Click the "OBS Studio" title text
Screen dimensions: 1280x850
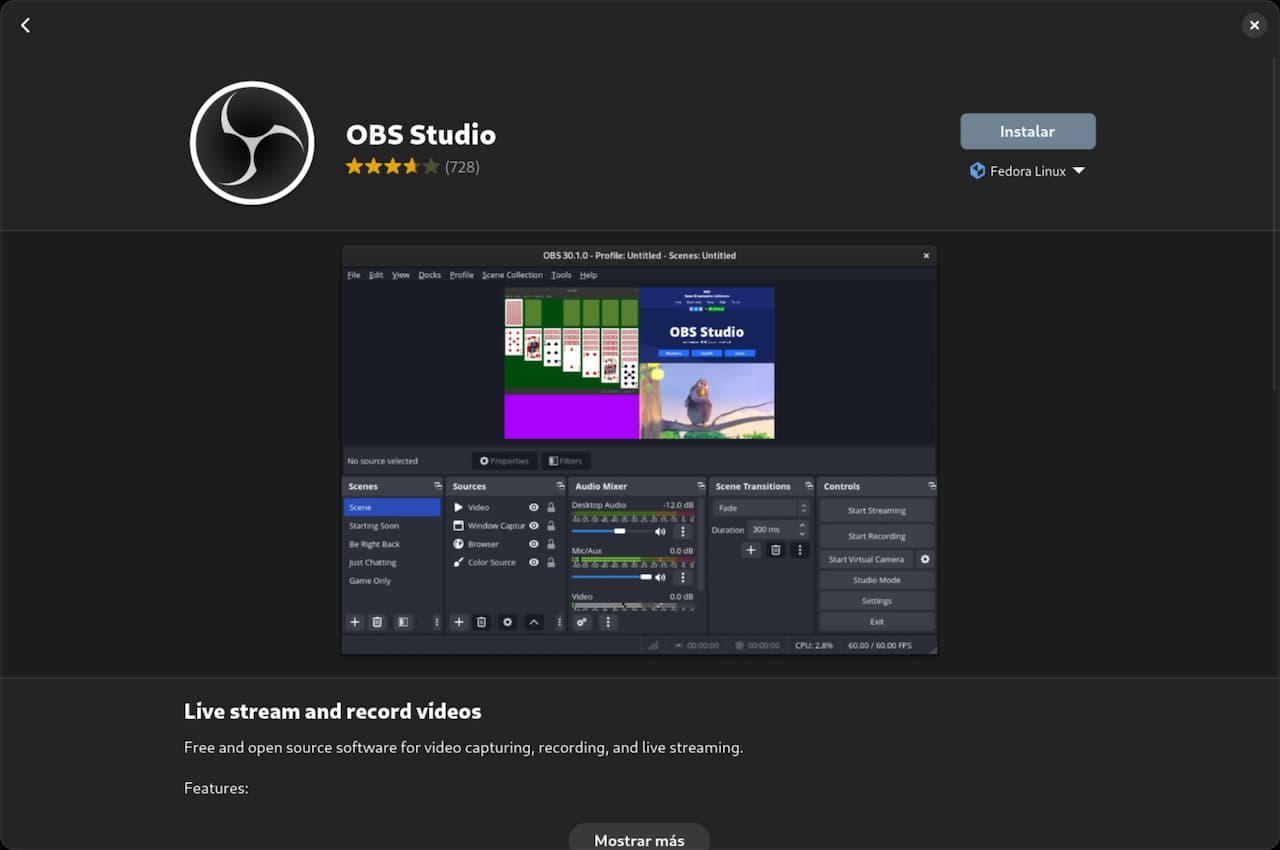click(421, 134)
